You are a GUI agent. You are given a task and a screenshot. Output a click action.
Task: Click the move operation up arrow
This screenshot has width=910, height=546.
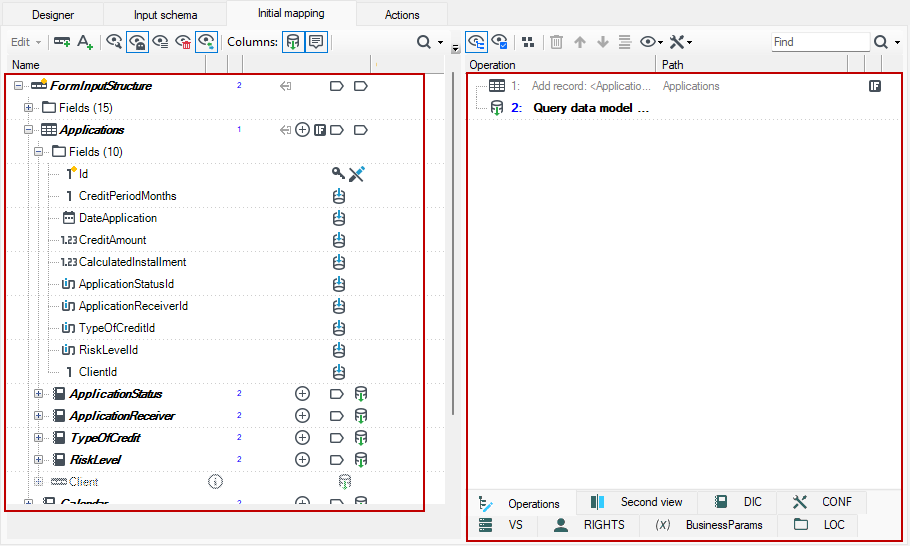click(x=579, y=42)
